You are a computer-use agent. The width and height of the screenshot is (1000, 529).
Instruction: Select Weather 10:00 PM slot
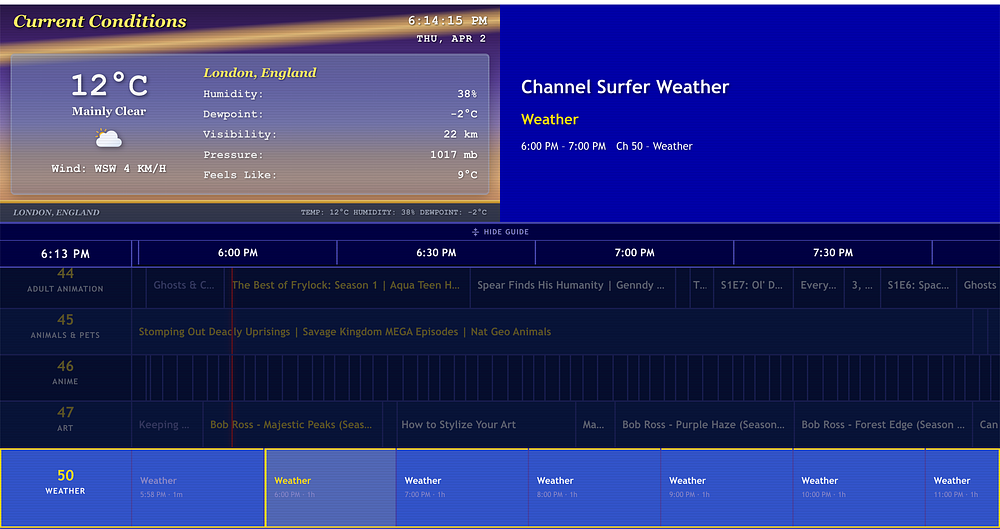[859, 487]
